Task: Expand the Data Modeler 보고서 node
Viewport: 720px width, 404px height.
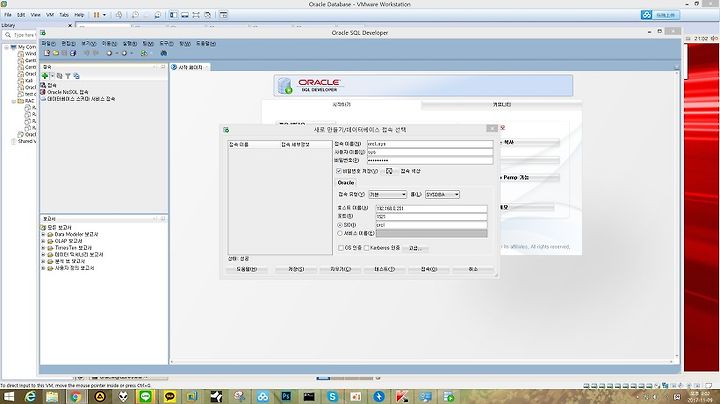Action: tap(43, 235)
